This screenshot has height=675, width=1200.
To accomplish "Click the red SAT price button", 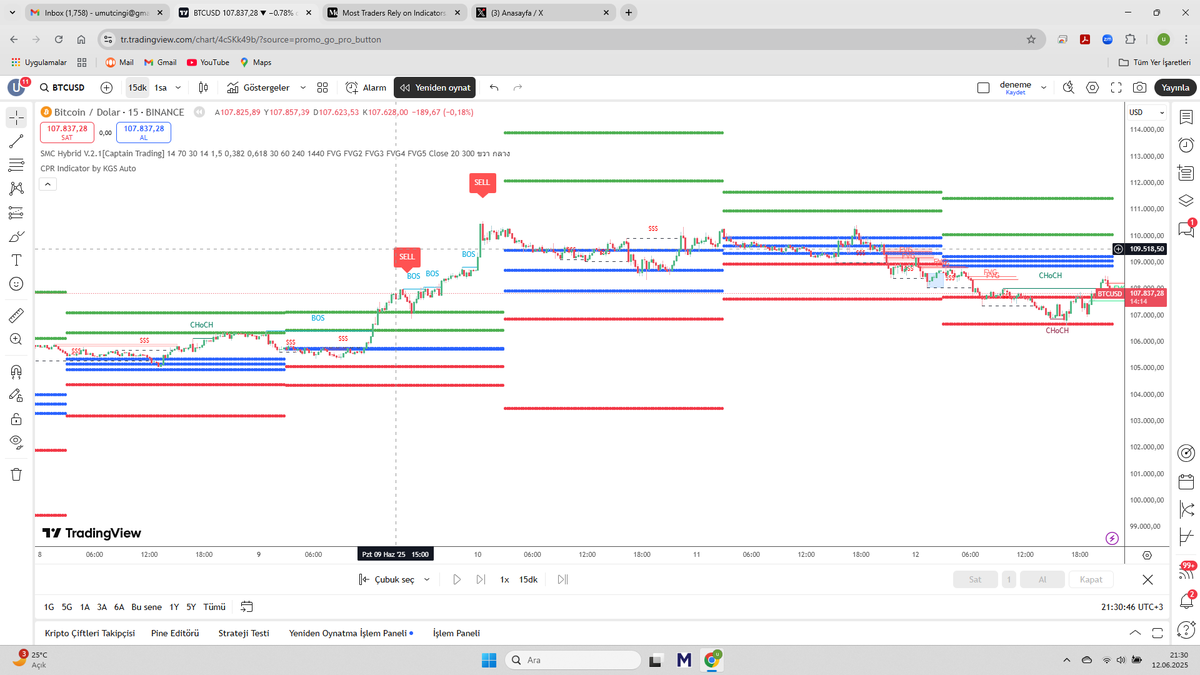I will [66, 131].
